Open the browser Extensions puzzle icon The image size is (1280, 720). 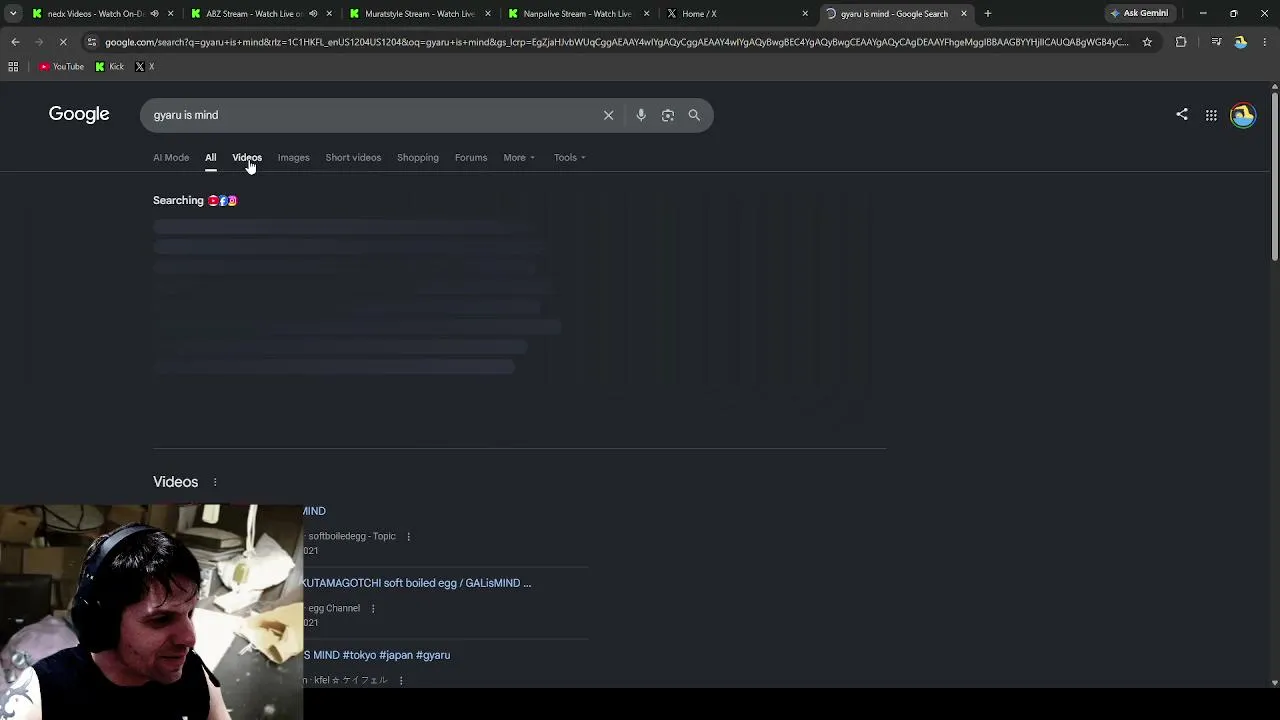[1181, 42]
